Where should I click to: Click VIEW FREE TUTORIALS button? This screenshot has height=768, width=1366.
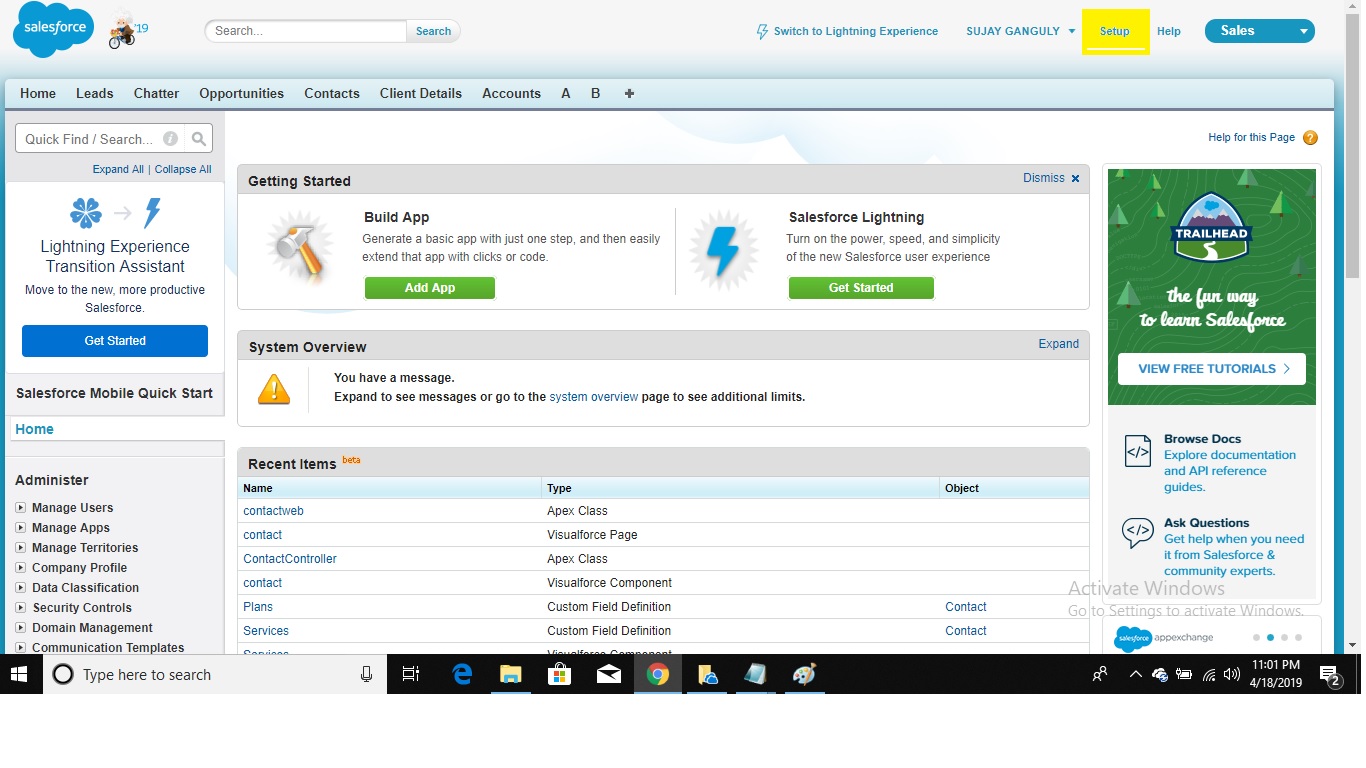coord(1212,369)
